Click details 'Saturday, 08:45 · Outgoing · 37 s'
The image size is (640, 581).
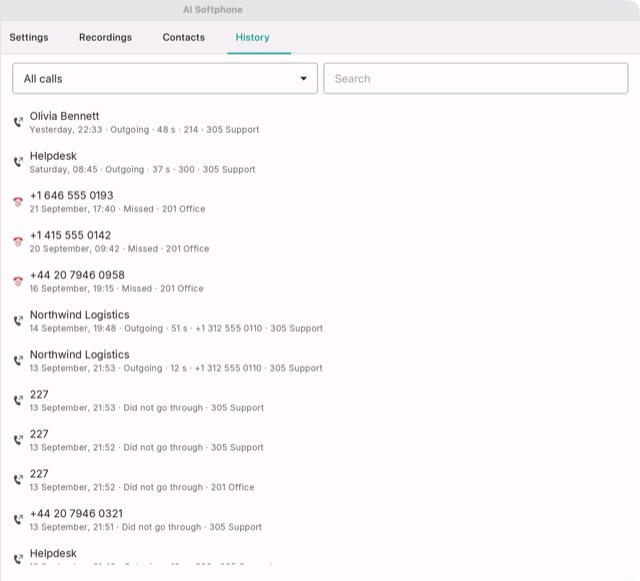(100, 169)
